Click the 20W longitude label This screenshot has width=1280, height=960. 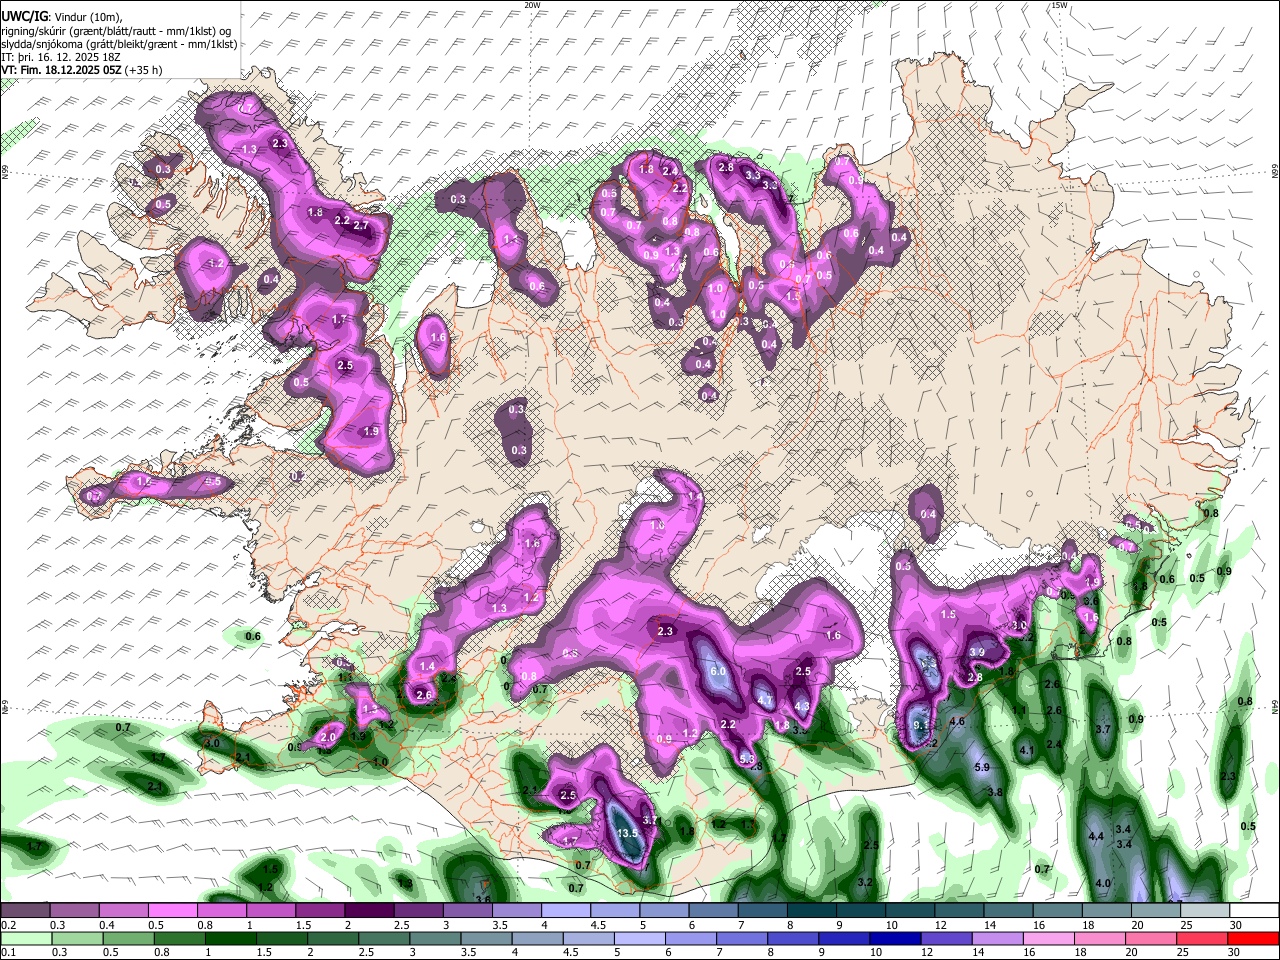click(x=532, y=5)
